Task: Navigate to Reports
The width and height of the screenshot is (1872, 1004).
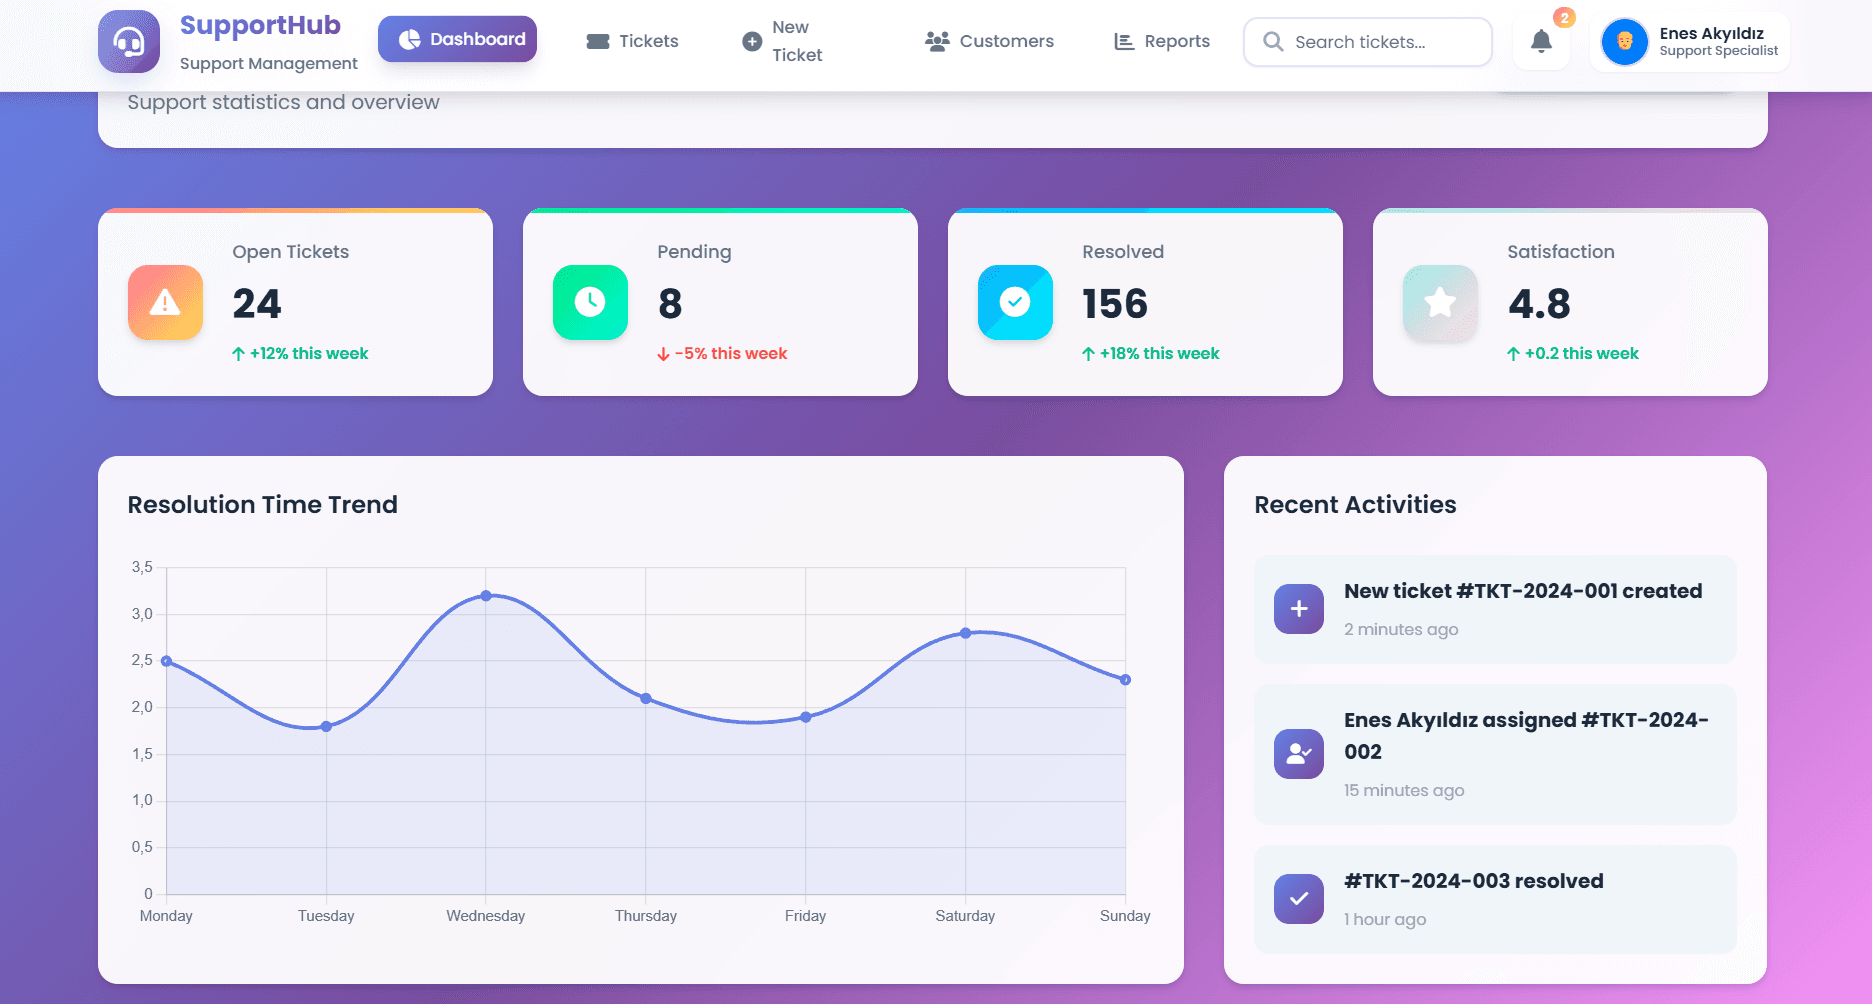Action: coord(1162,41)
